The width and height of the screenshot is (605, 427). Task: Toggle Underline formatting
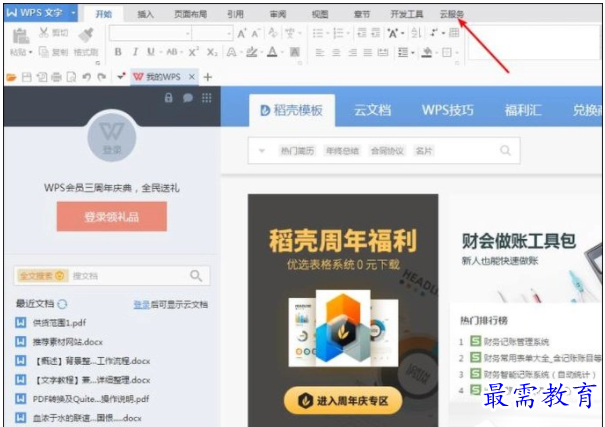[x=150, y=52]
